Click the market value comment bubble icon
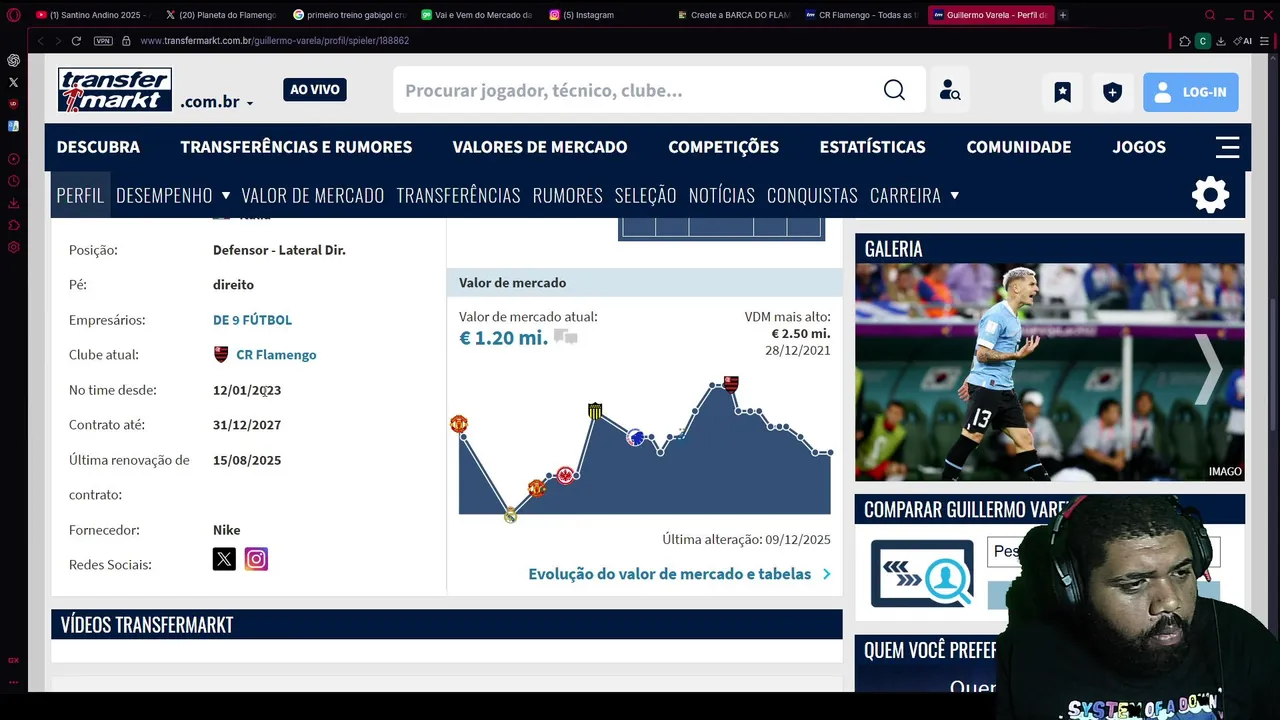This screenshot has height=720, width=1280. (566, 337)
